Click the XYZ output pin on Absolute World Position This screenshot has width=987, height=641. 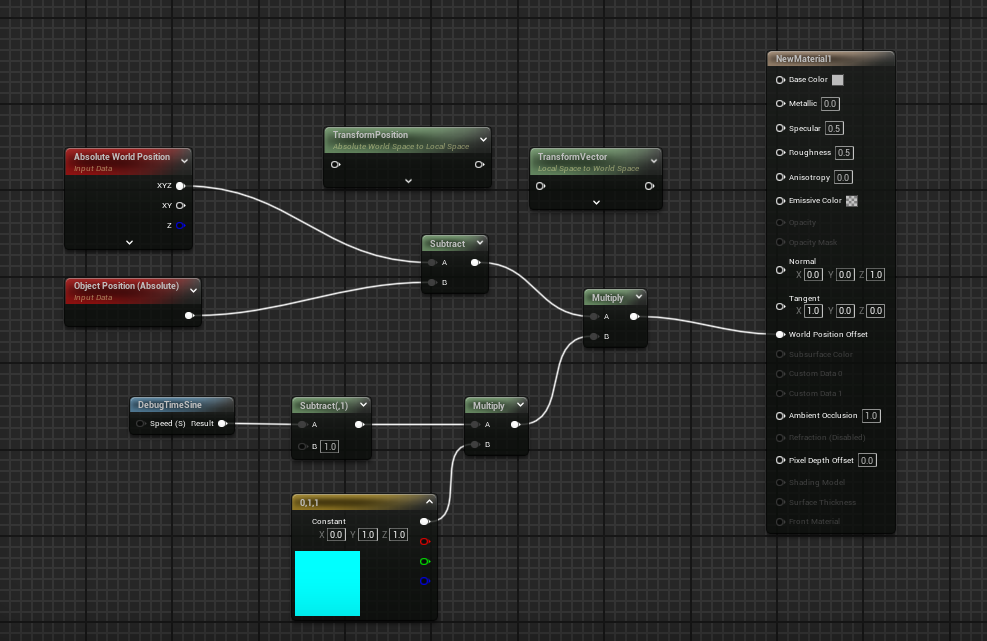[x=180, y=186]
